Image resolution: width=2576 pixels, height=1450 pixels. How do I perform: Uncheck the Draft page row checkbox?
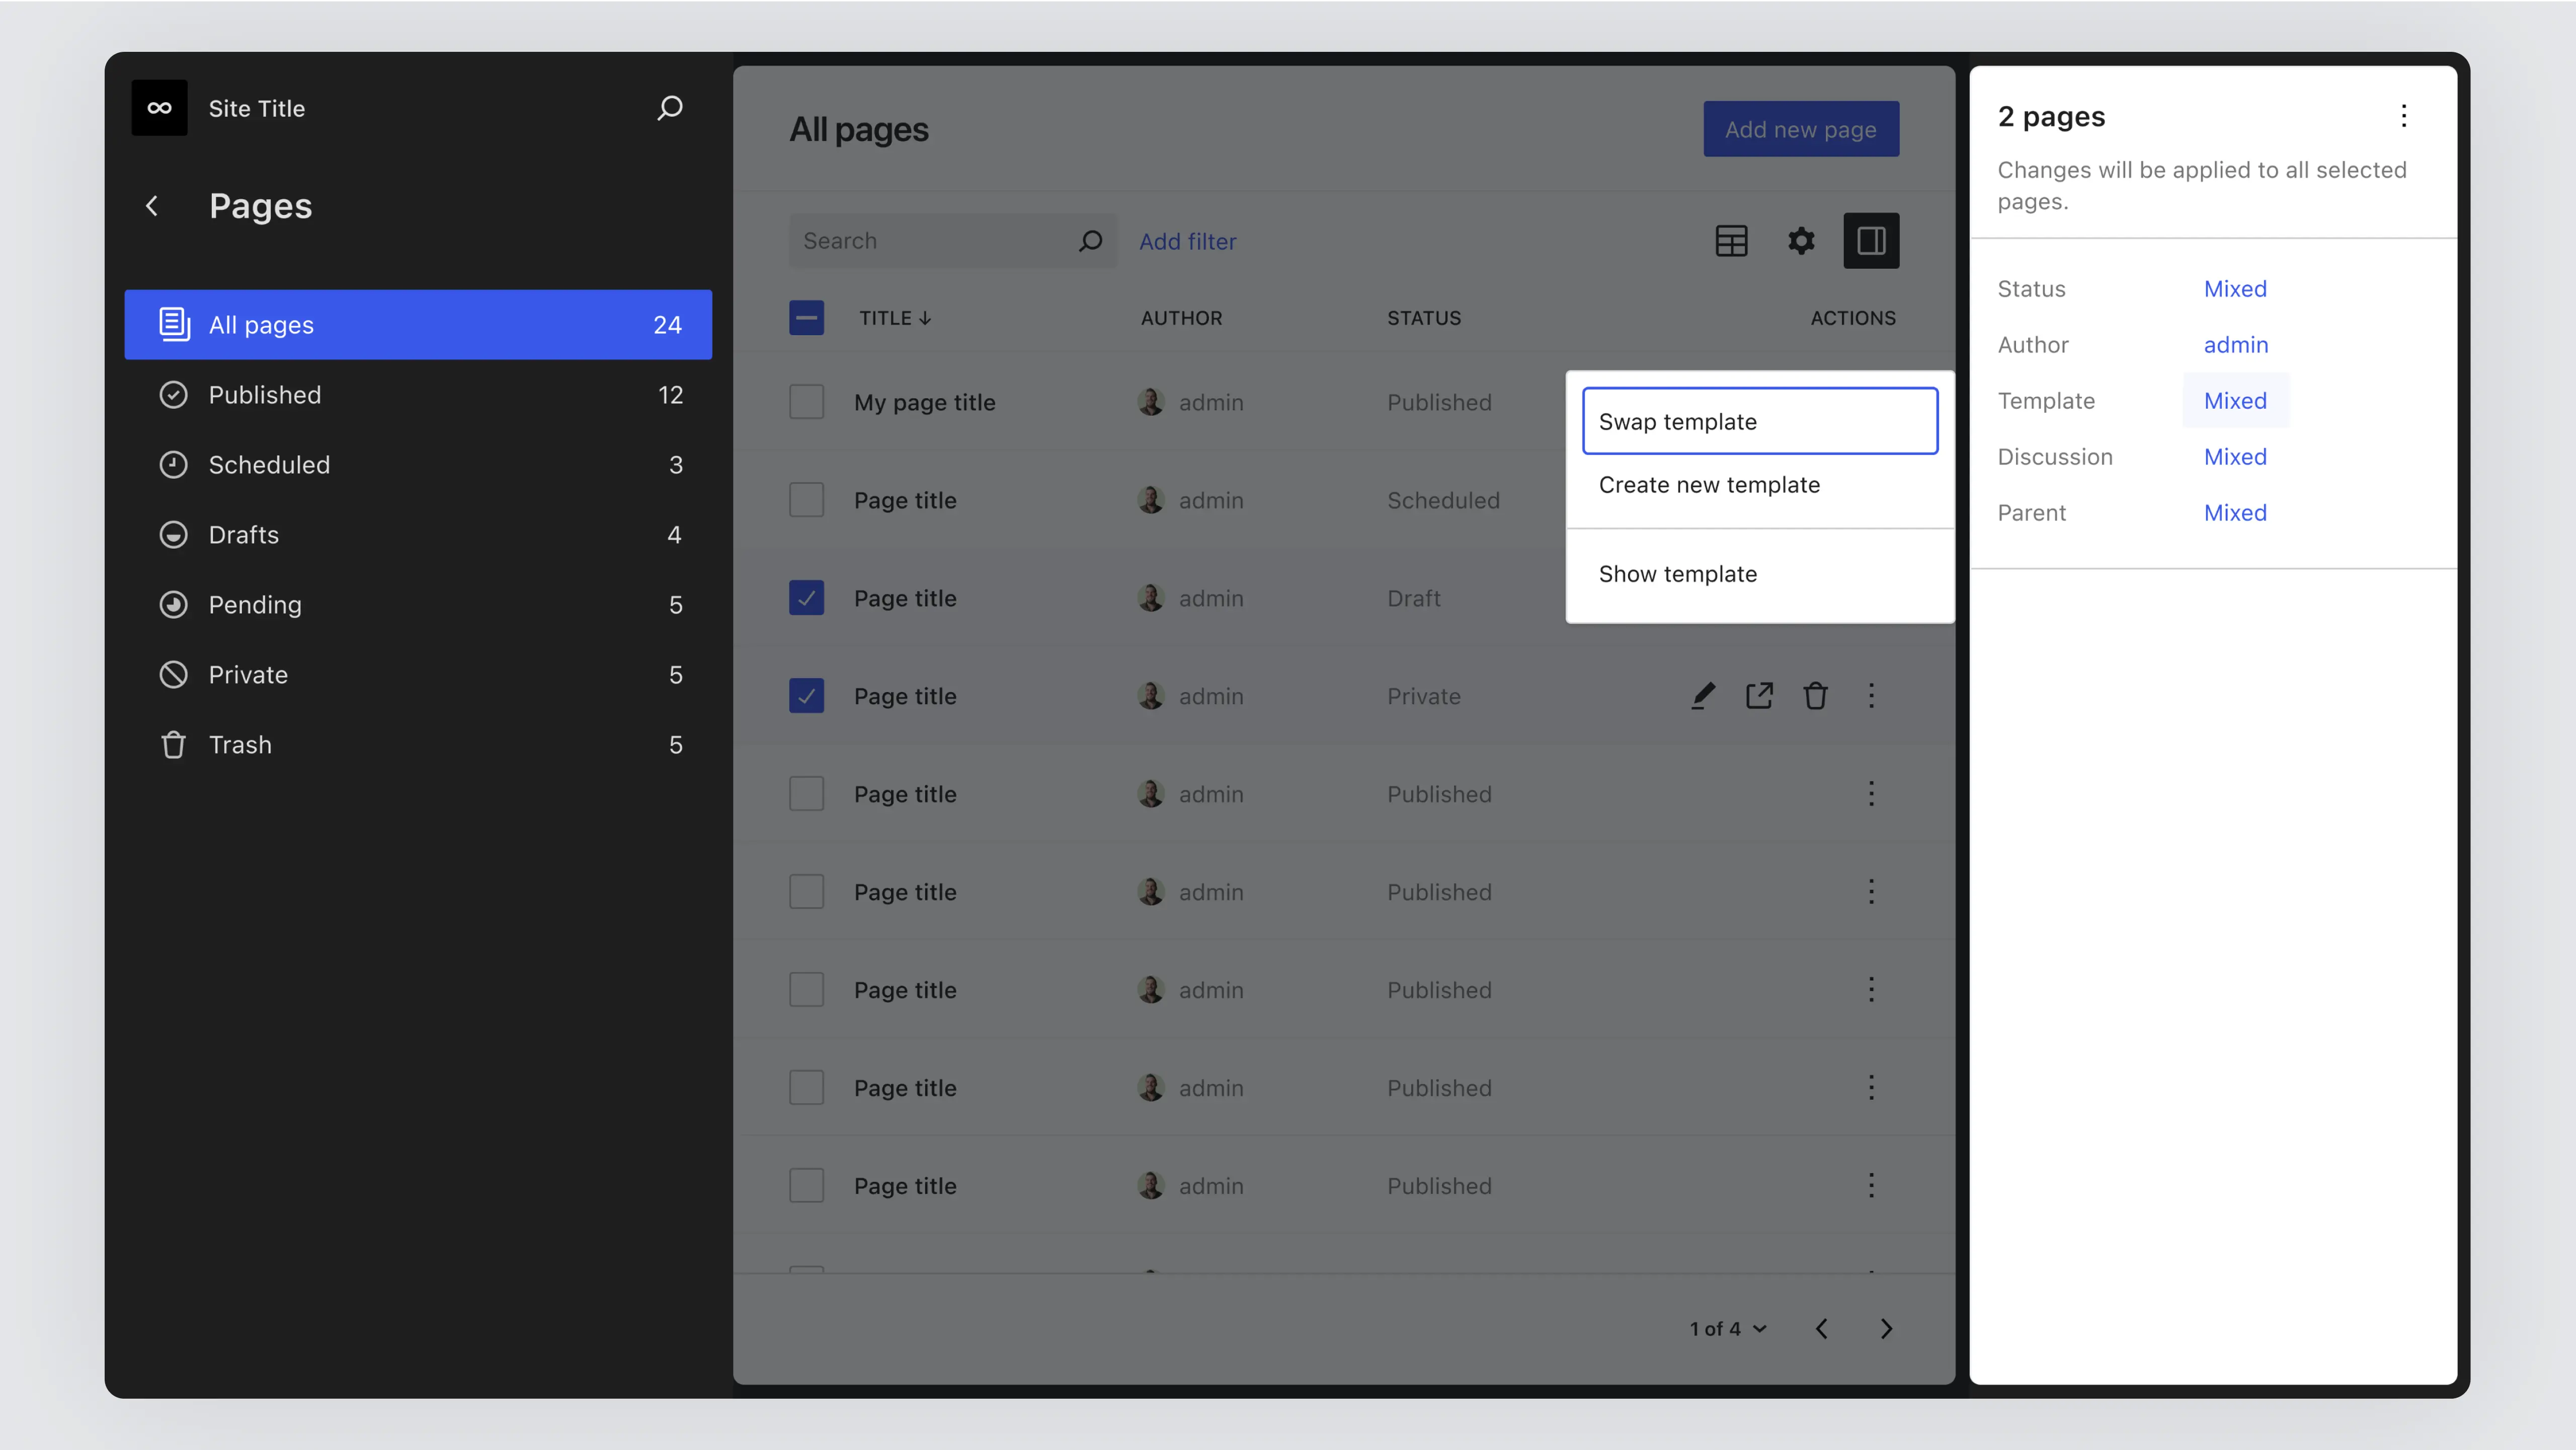(x=806, y=598)
